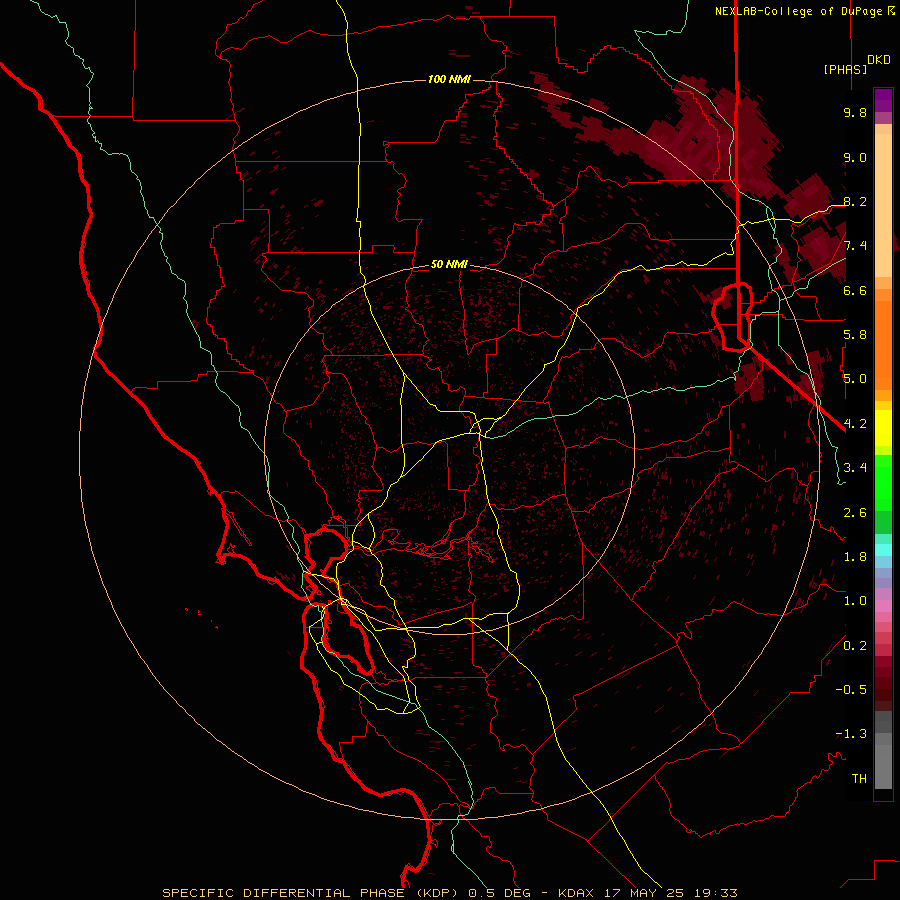The height and width of the screenshot is (900, 900).
Task: Click the -0.5 scale value
Action: pos(851,689)
